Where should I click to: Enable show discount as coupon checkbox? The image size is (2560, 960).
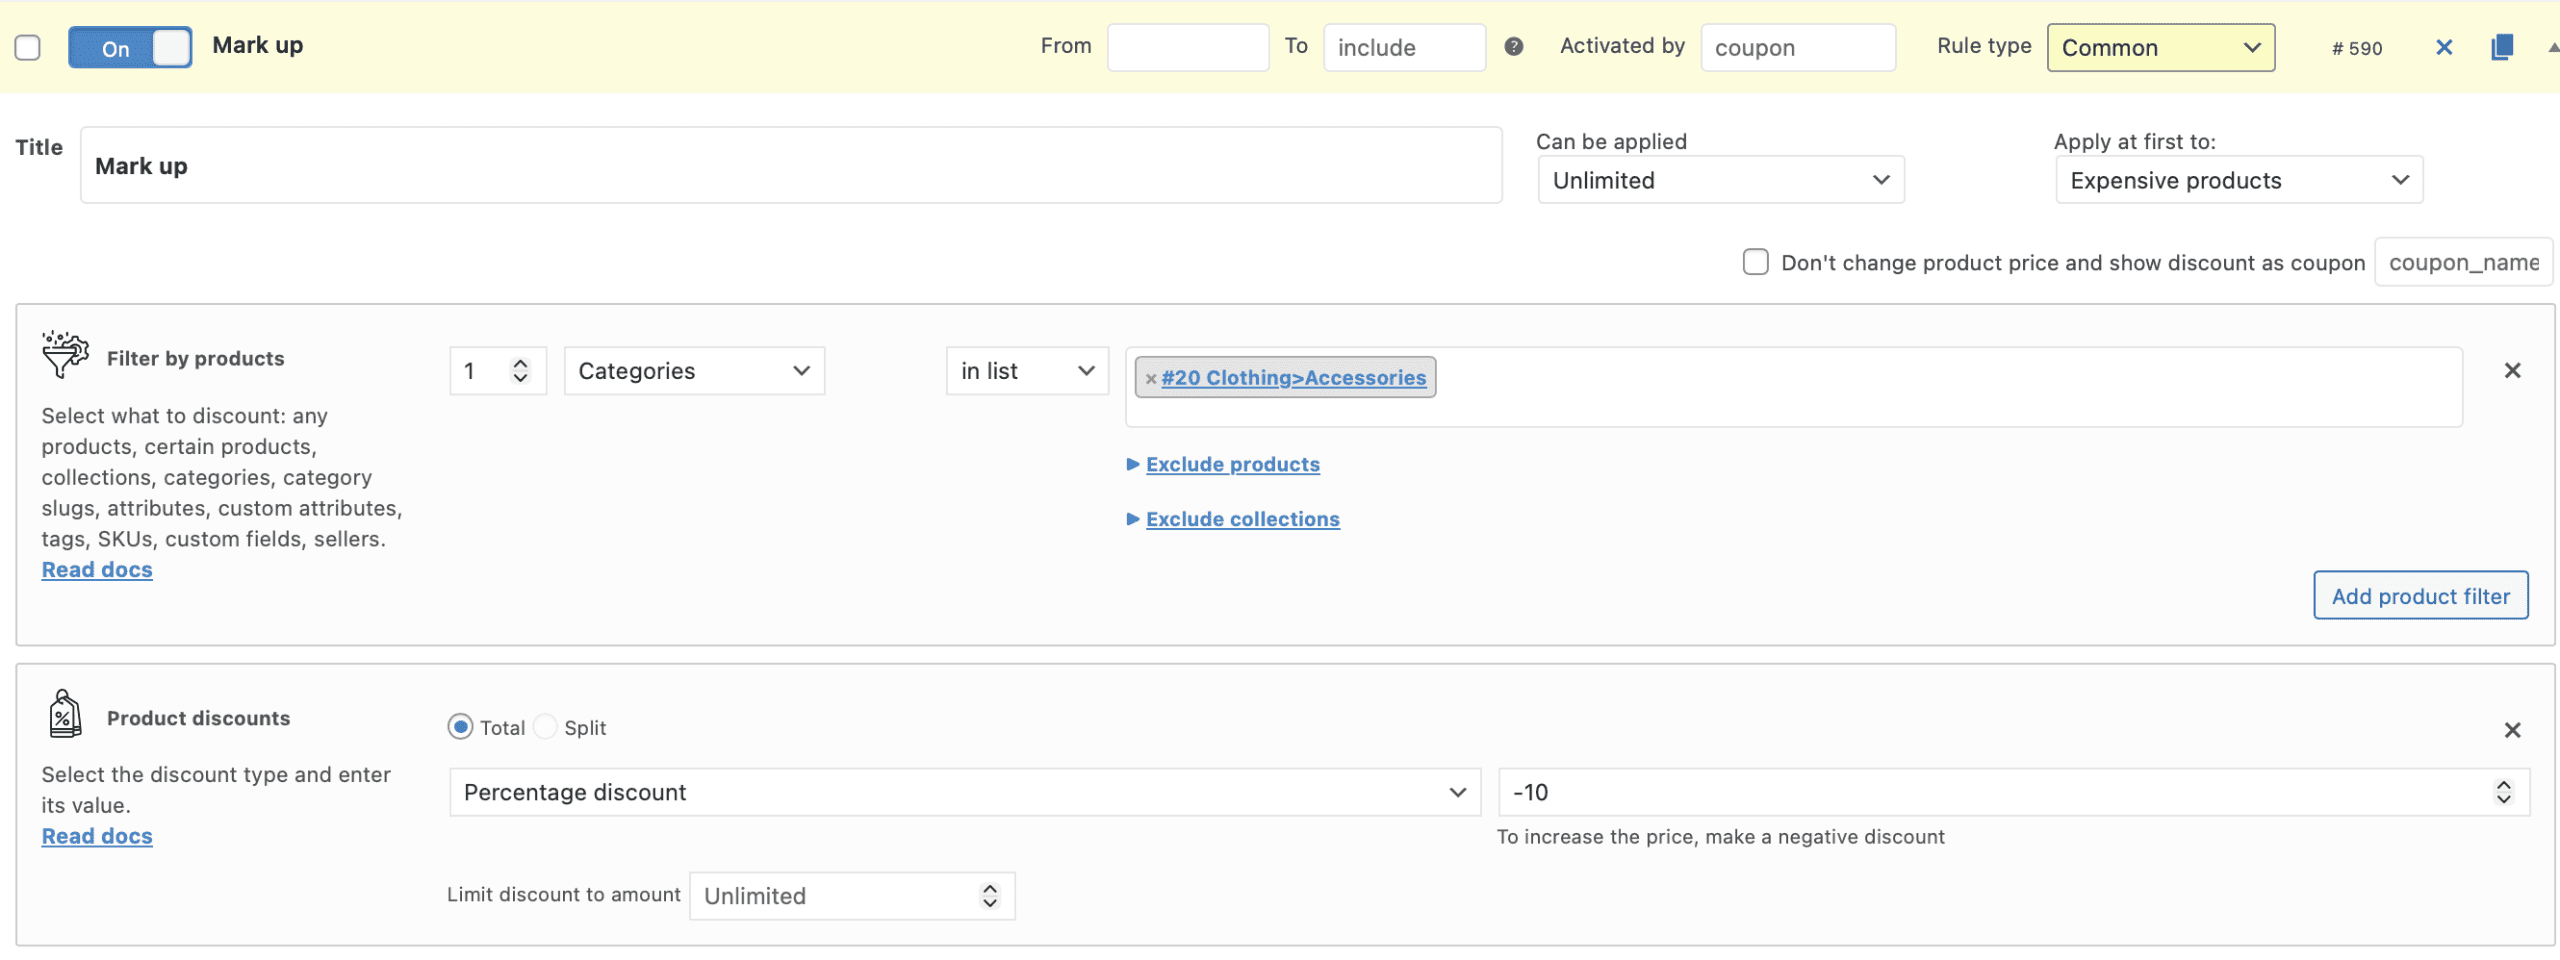1755,262
